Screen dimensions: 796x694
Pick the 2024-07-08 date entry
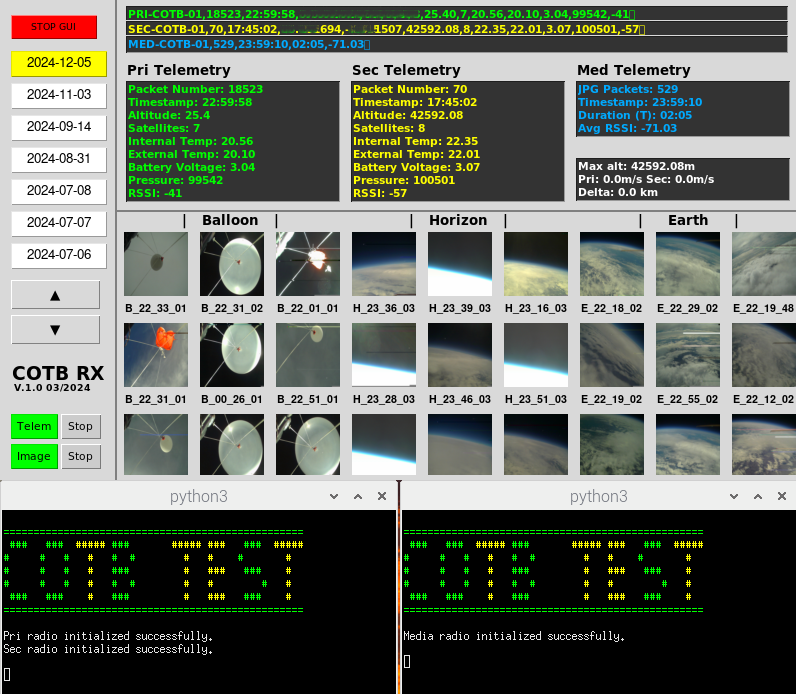click(59, 191)
